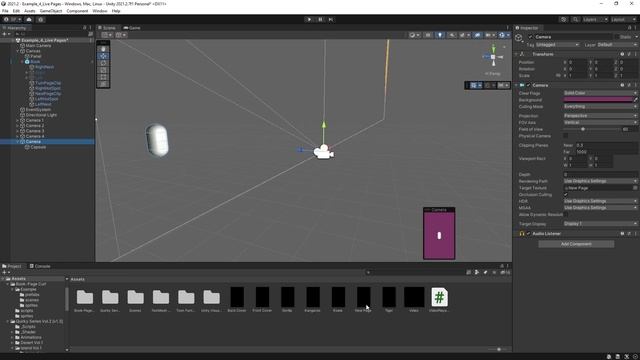The height and width of the screenshot is (360, 640).
Task: Toggle scene lighting bulb icon
Action: pos(440,35)
